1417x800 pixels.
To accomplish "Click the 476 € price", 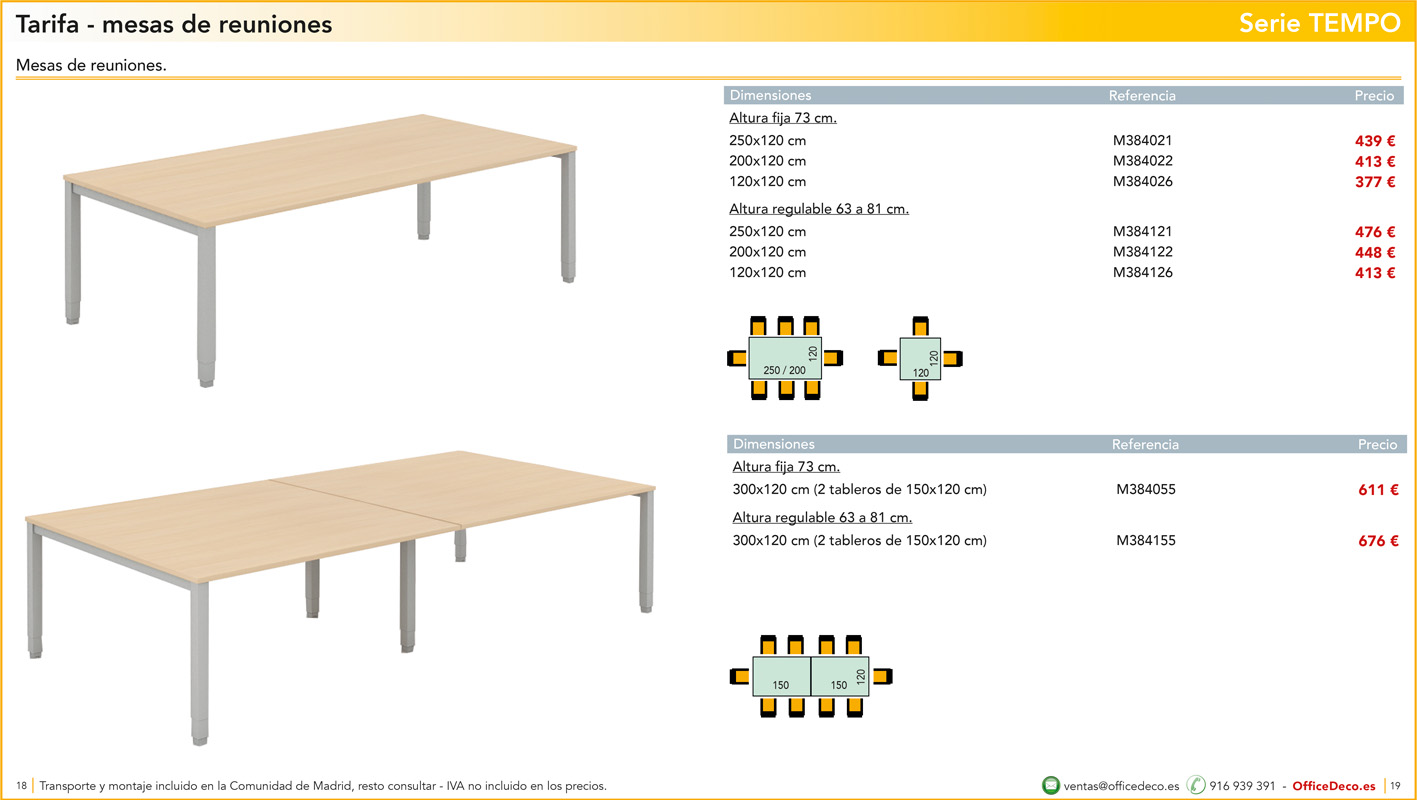I will click(x=1375, y=232).
